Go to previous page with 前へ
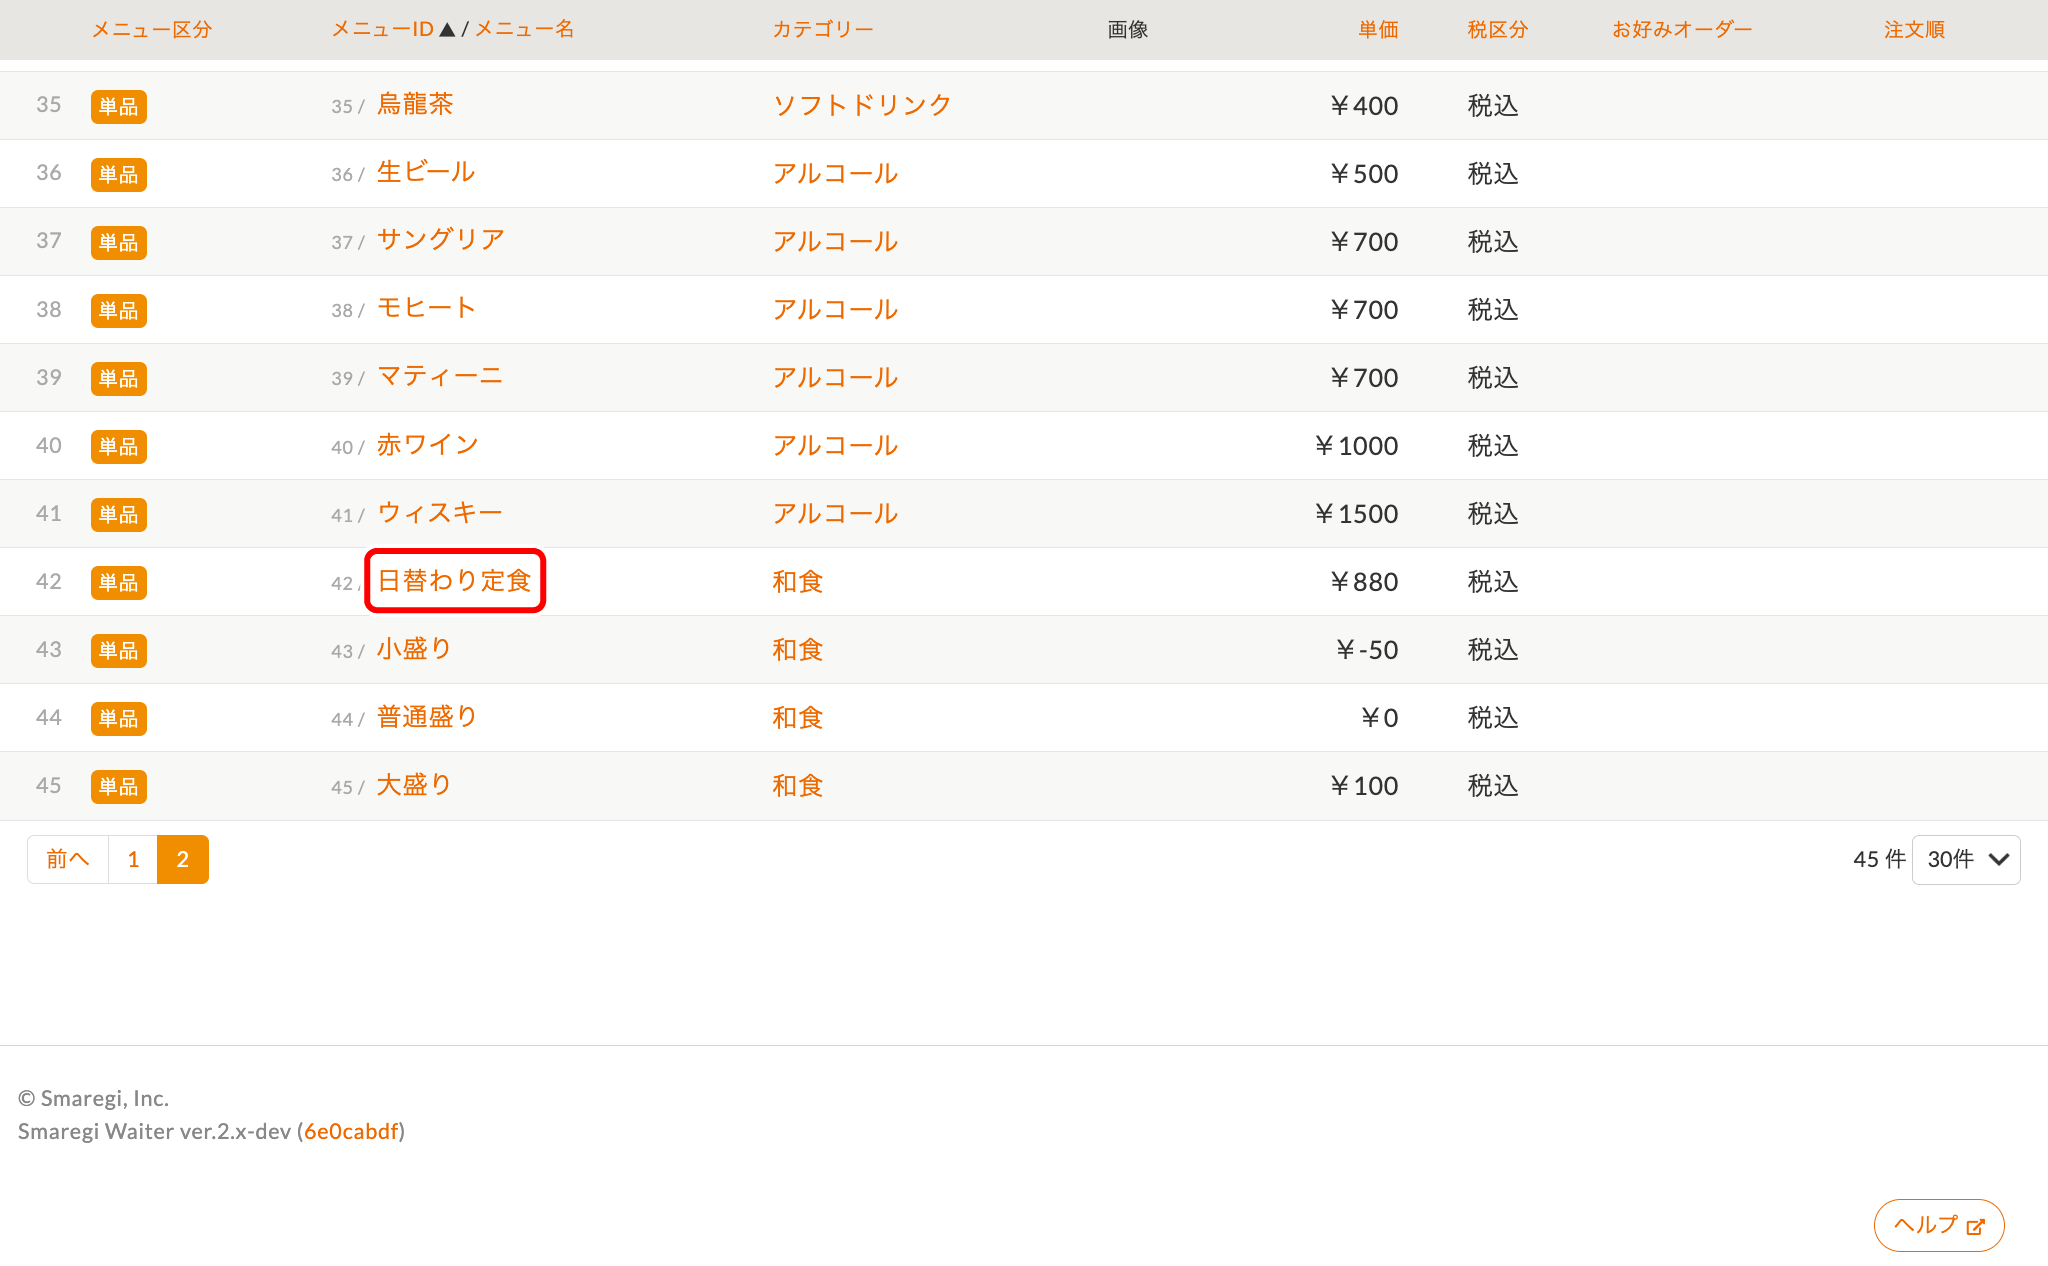This screenshot has width=2048, height=1266. [x=68, y=859]
